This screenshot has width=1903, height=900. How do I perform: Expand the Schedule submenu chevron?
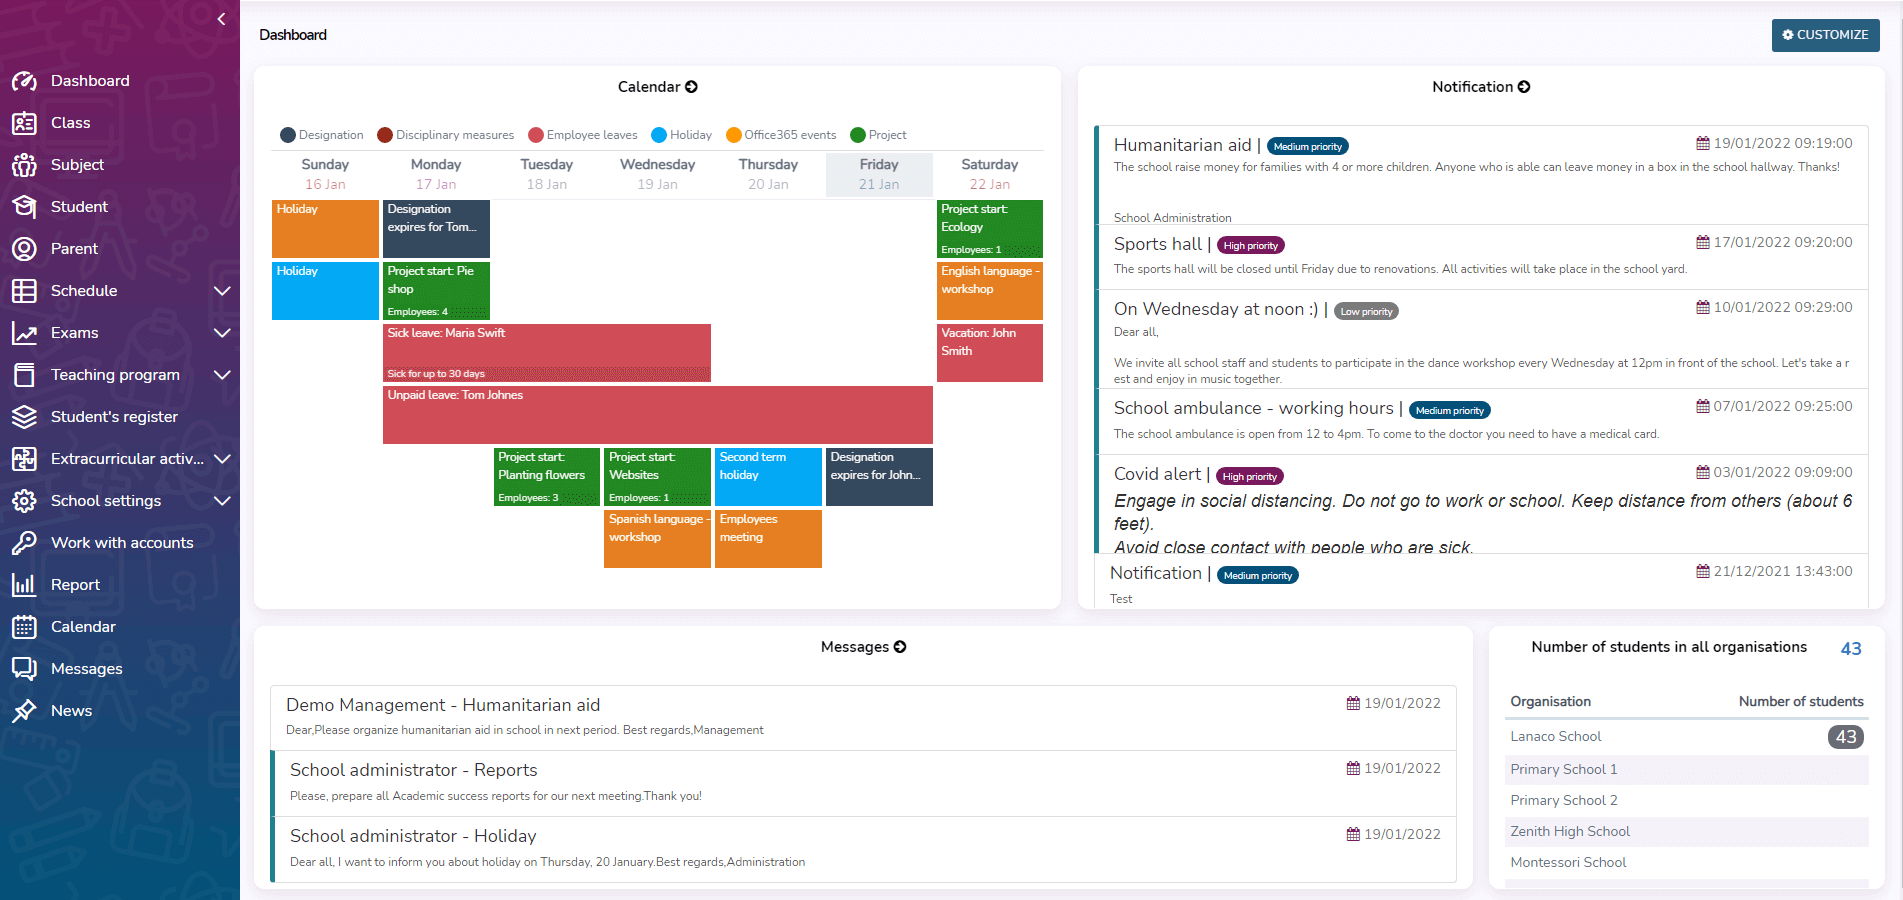(x=222, y=291)
